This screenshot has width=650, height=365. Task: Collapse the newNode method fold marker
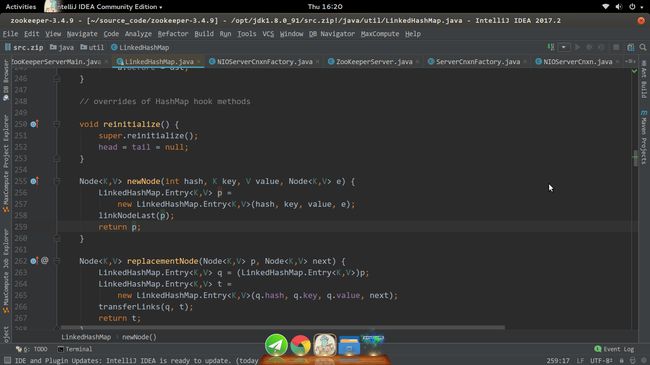click(57, 181)
